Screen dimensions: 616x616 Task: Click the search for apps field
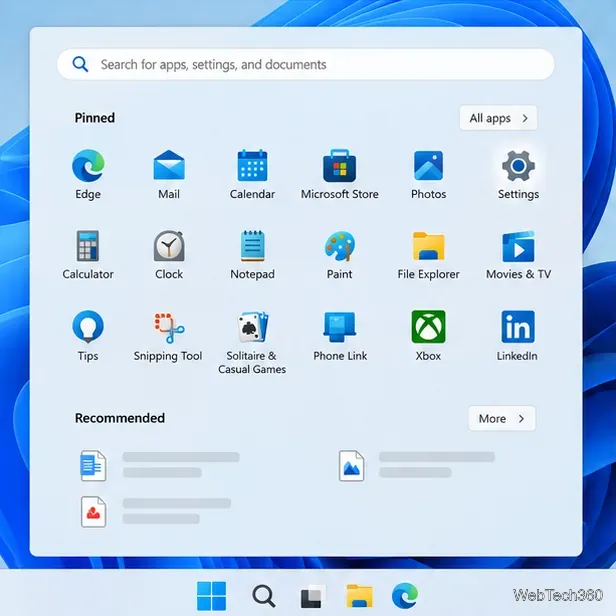(306, 64)
